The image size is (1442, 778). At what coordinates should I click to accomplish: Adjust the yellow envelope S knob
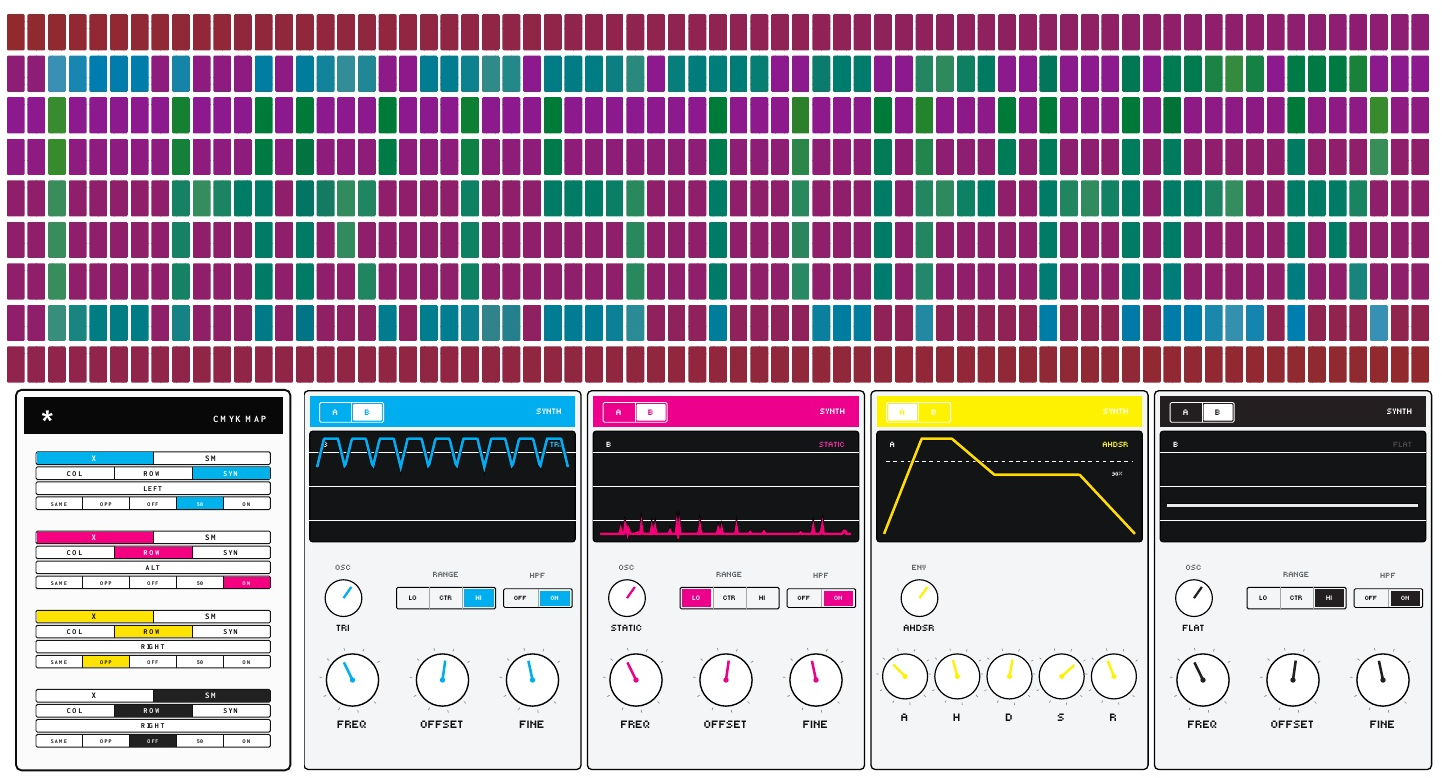tap(1062, 677)
